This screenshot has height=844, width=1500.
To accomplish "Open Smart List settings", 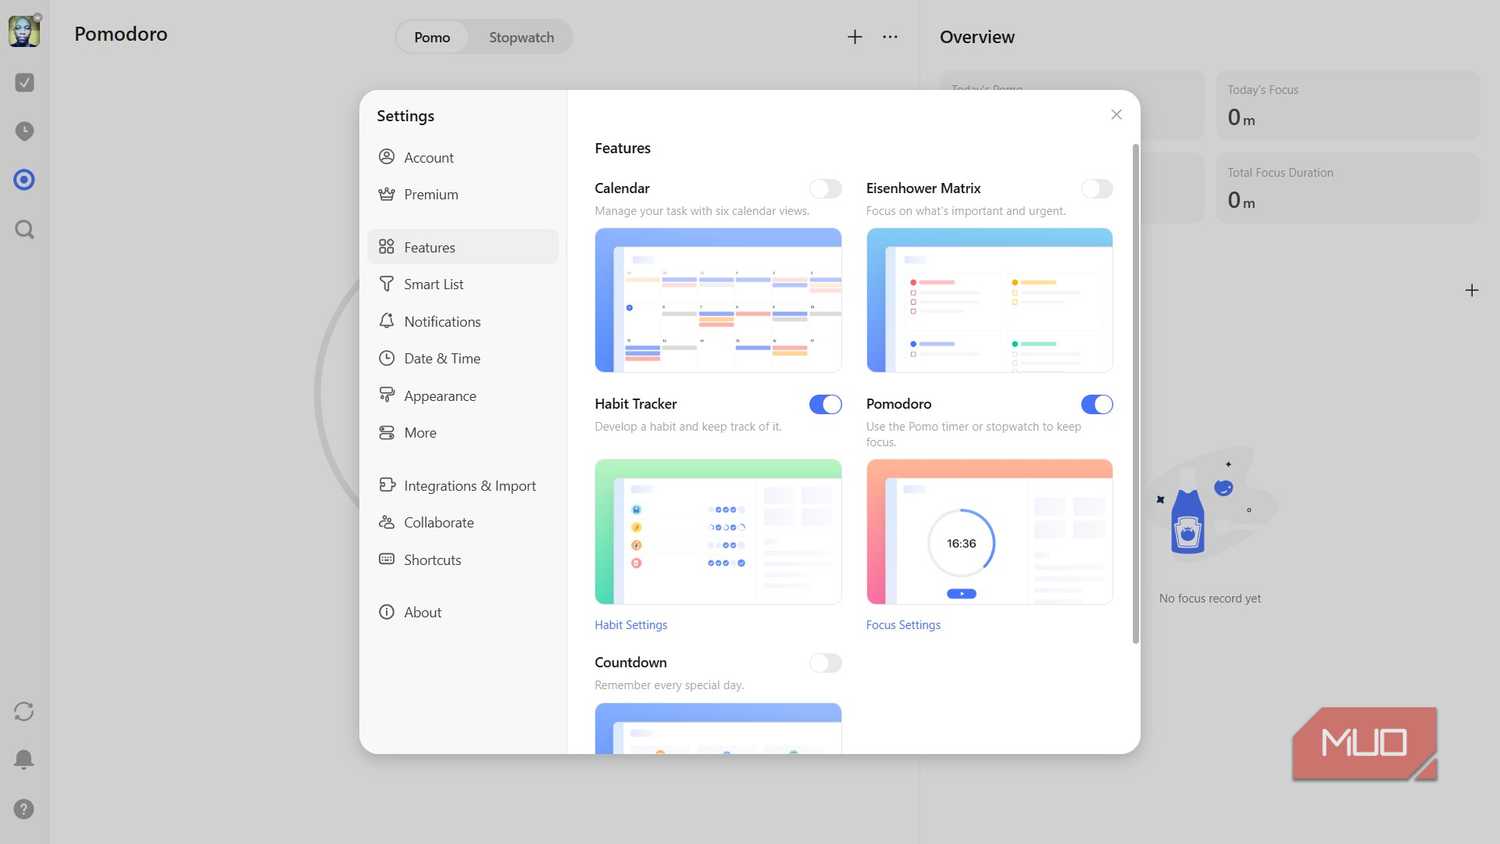I will click(x=463, y=284).
